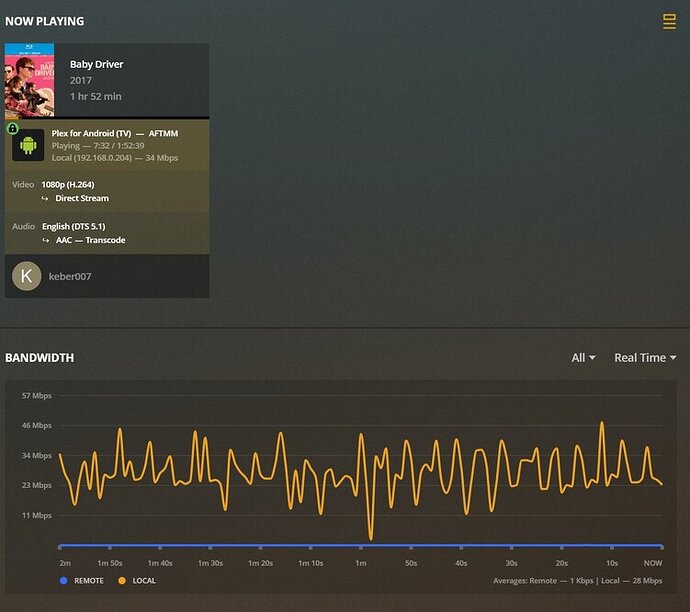Click the LOCAL legend label
690x612 pixels.
(x=144, y=581)
